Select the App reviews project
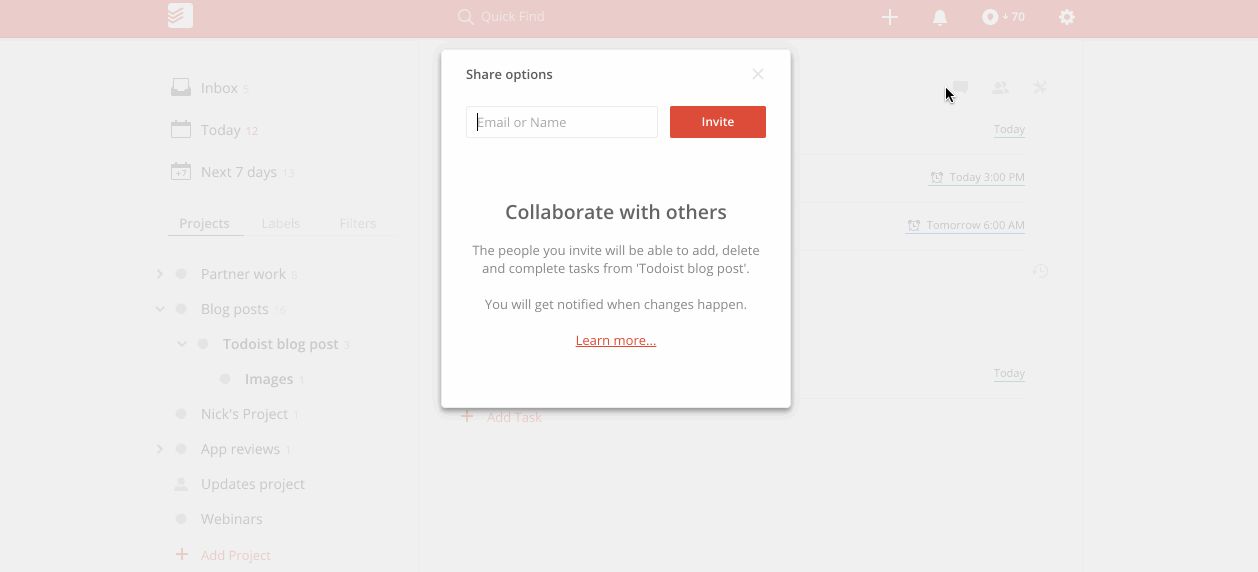 [240, 449]
